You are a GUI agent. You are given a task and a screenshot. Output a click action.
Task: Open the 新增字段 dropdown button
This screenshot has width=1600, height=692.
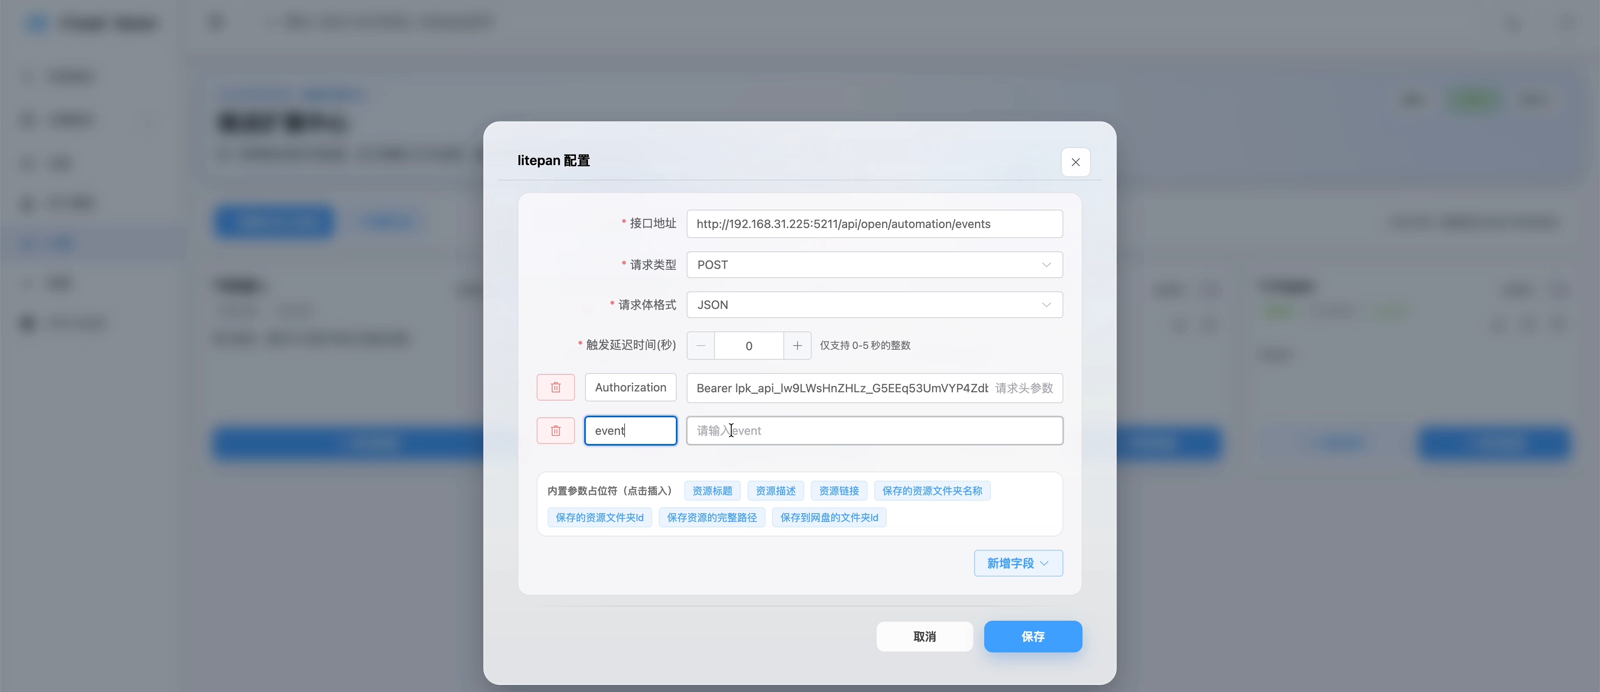coord(1018,564)
